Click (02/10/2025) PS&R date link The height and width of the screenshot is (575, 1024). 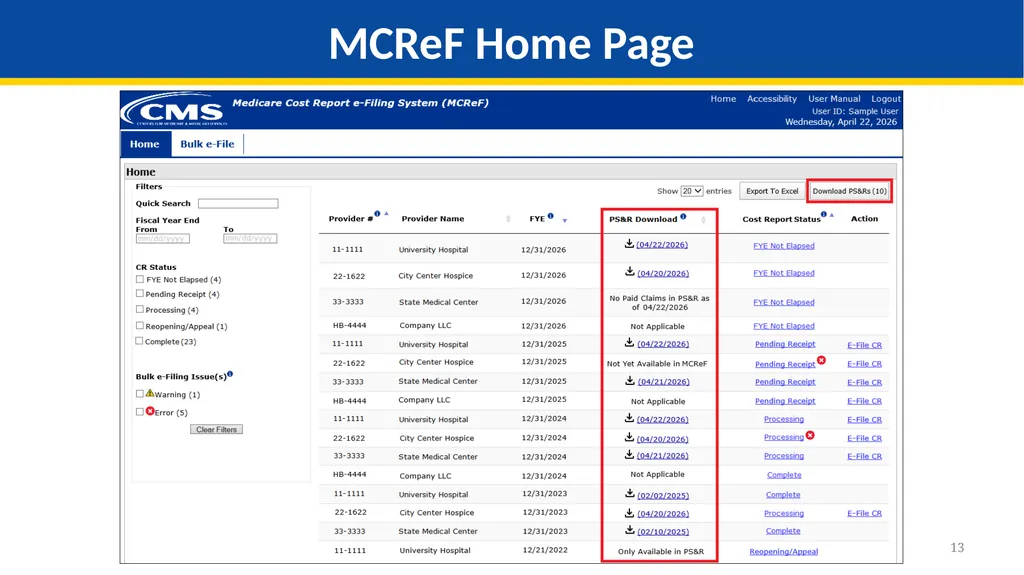pos(664,532)
